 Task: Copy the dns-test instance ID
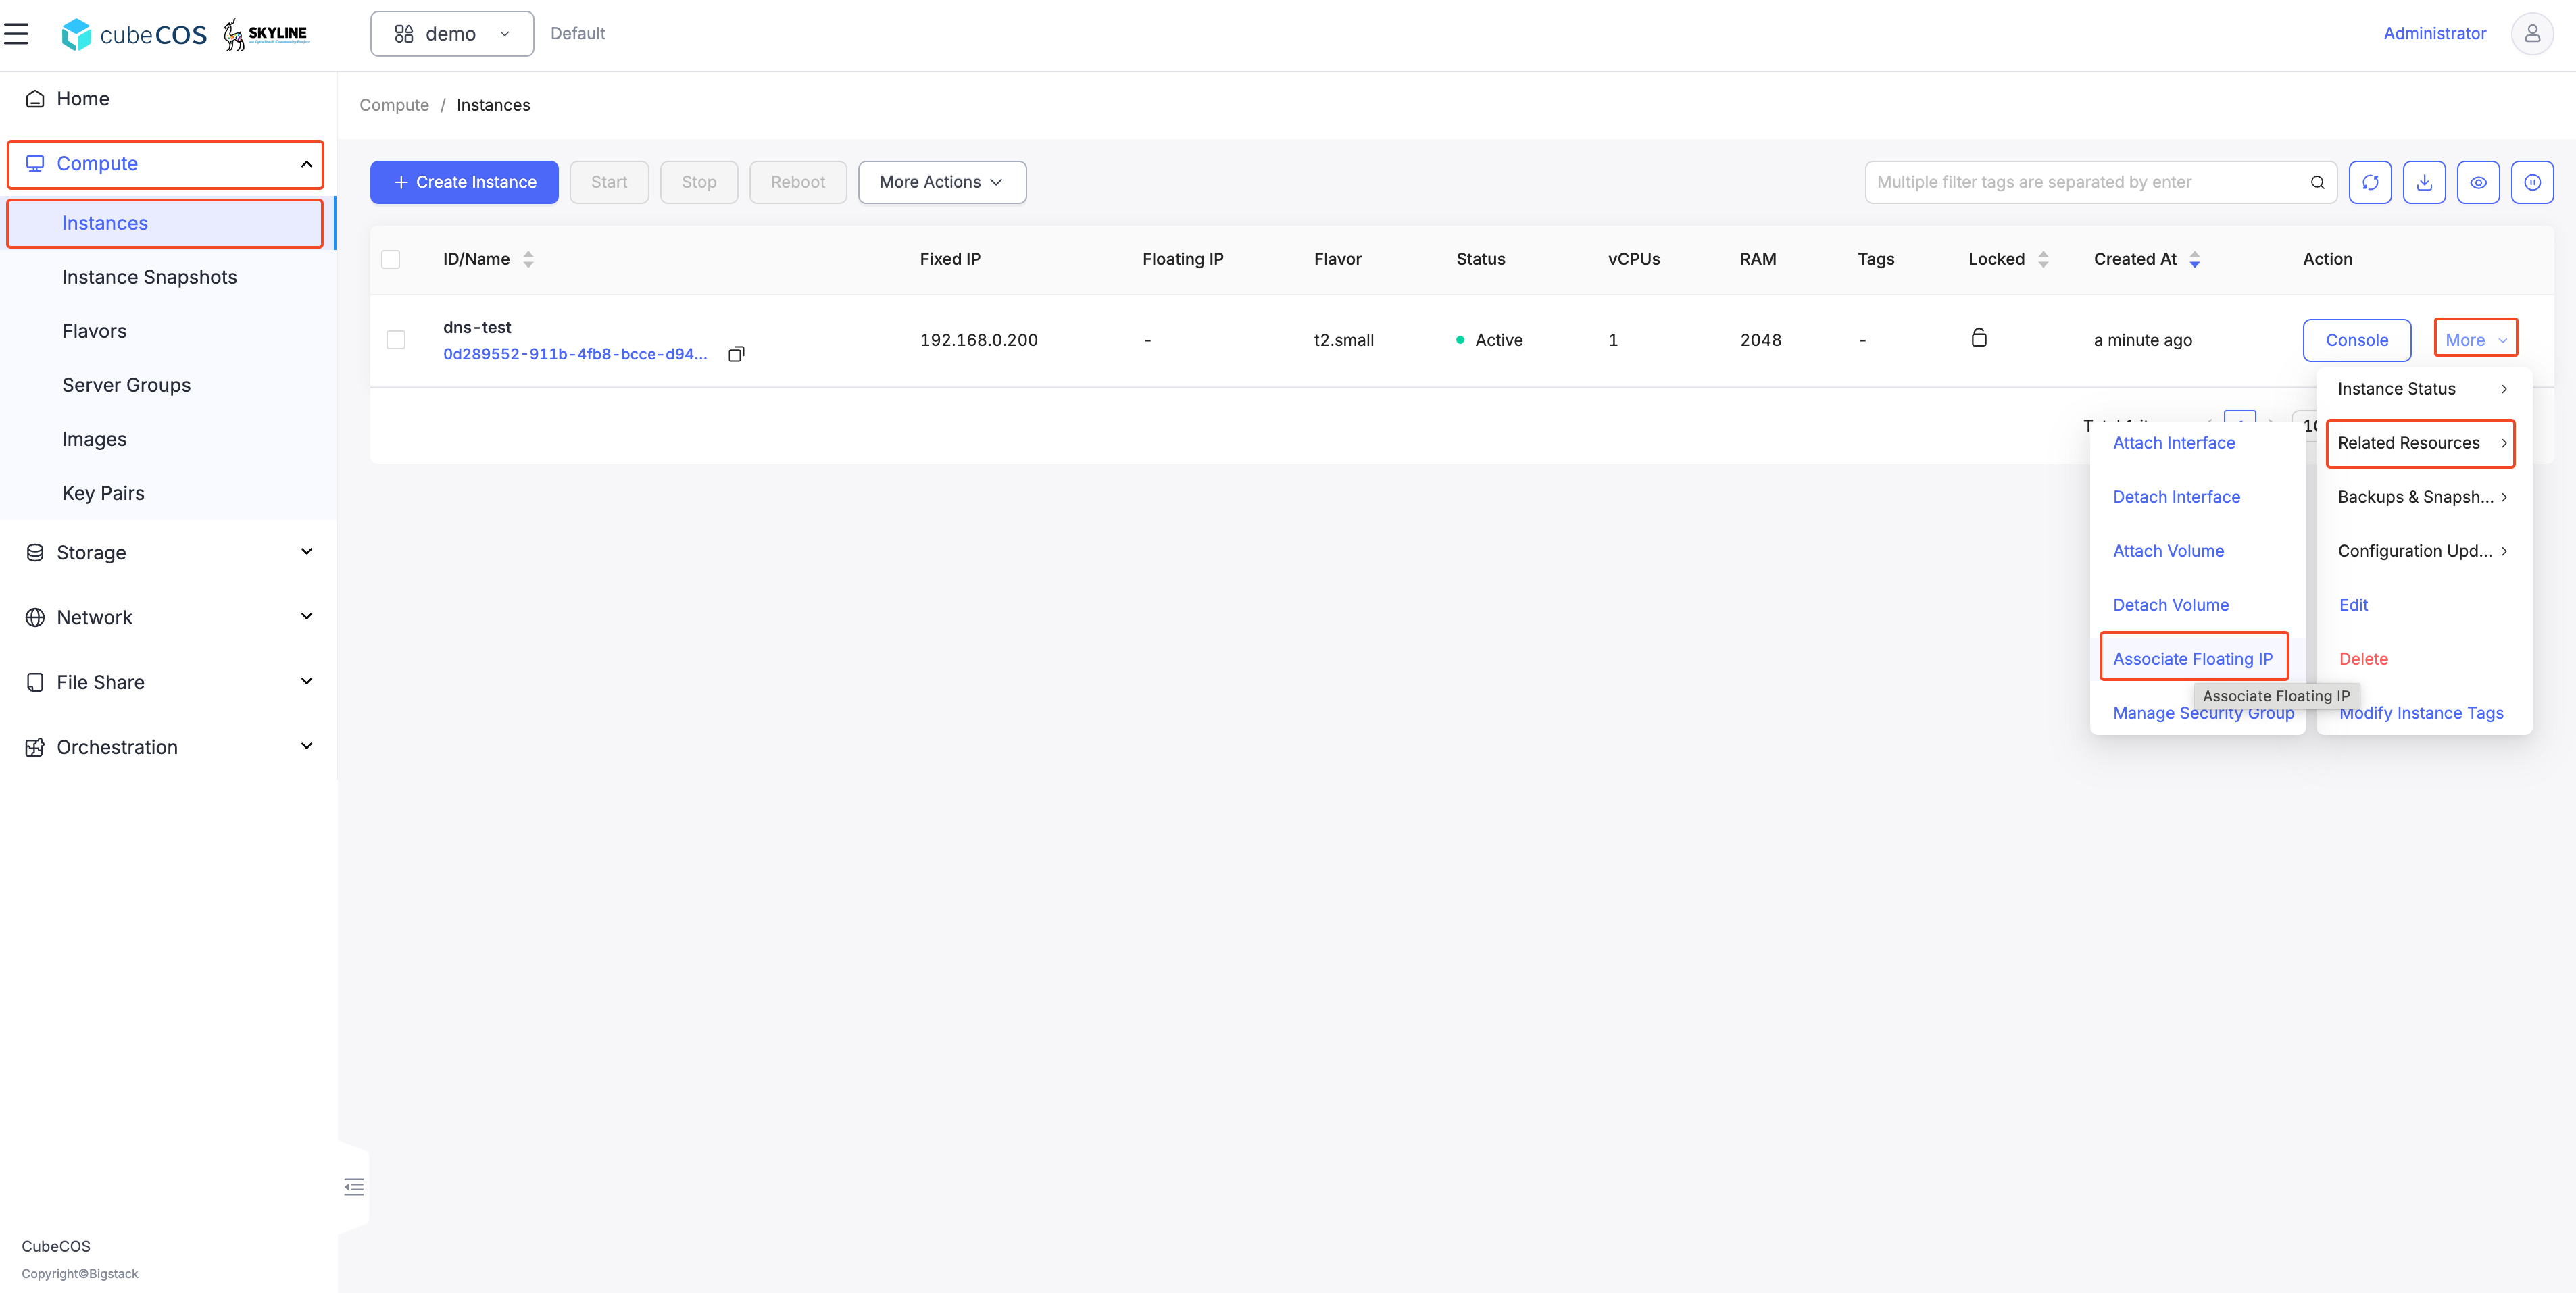(x=736, y=354)
